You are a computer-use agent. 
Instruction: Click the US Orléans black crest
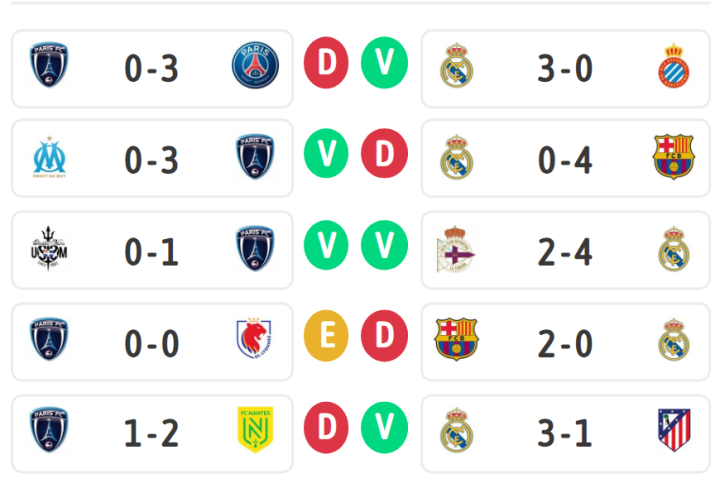48,249
